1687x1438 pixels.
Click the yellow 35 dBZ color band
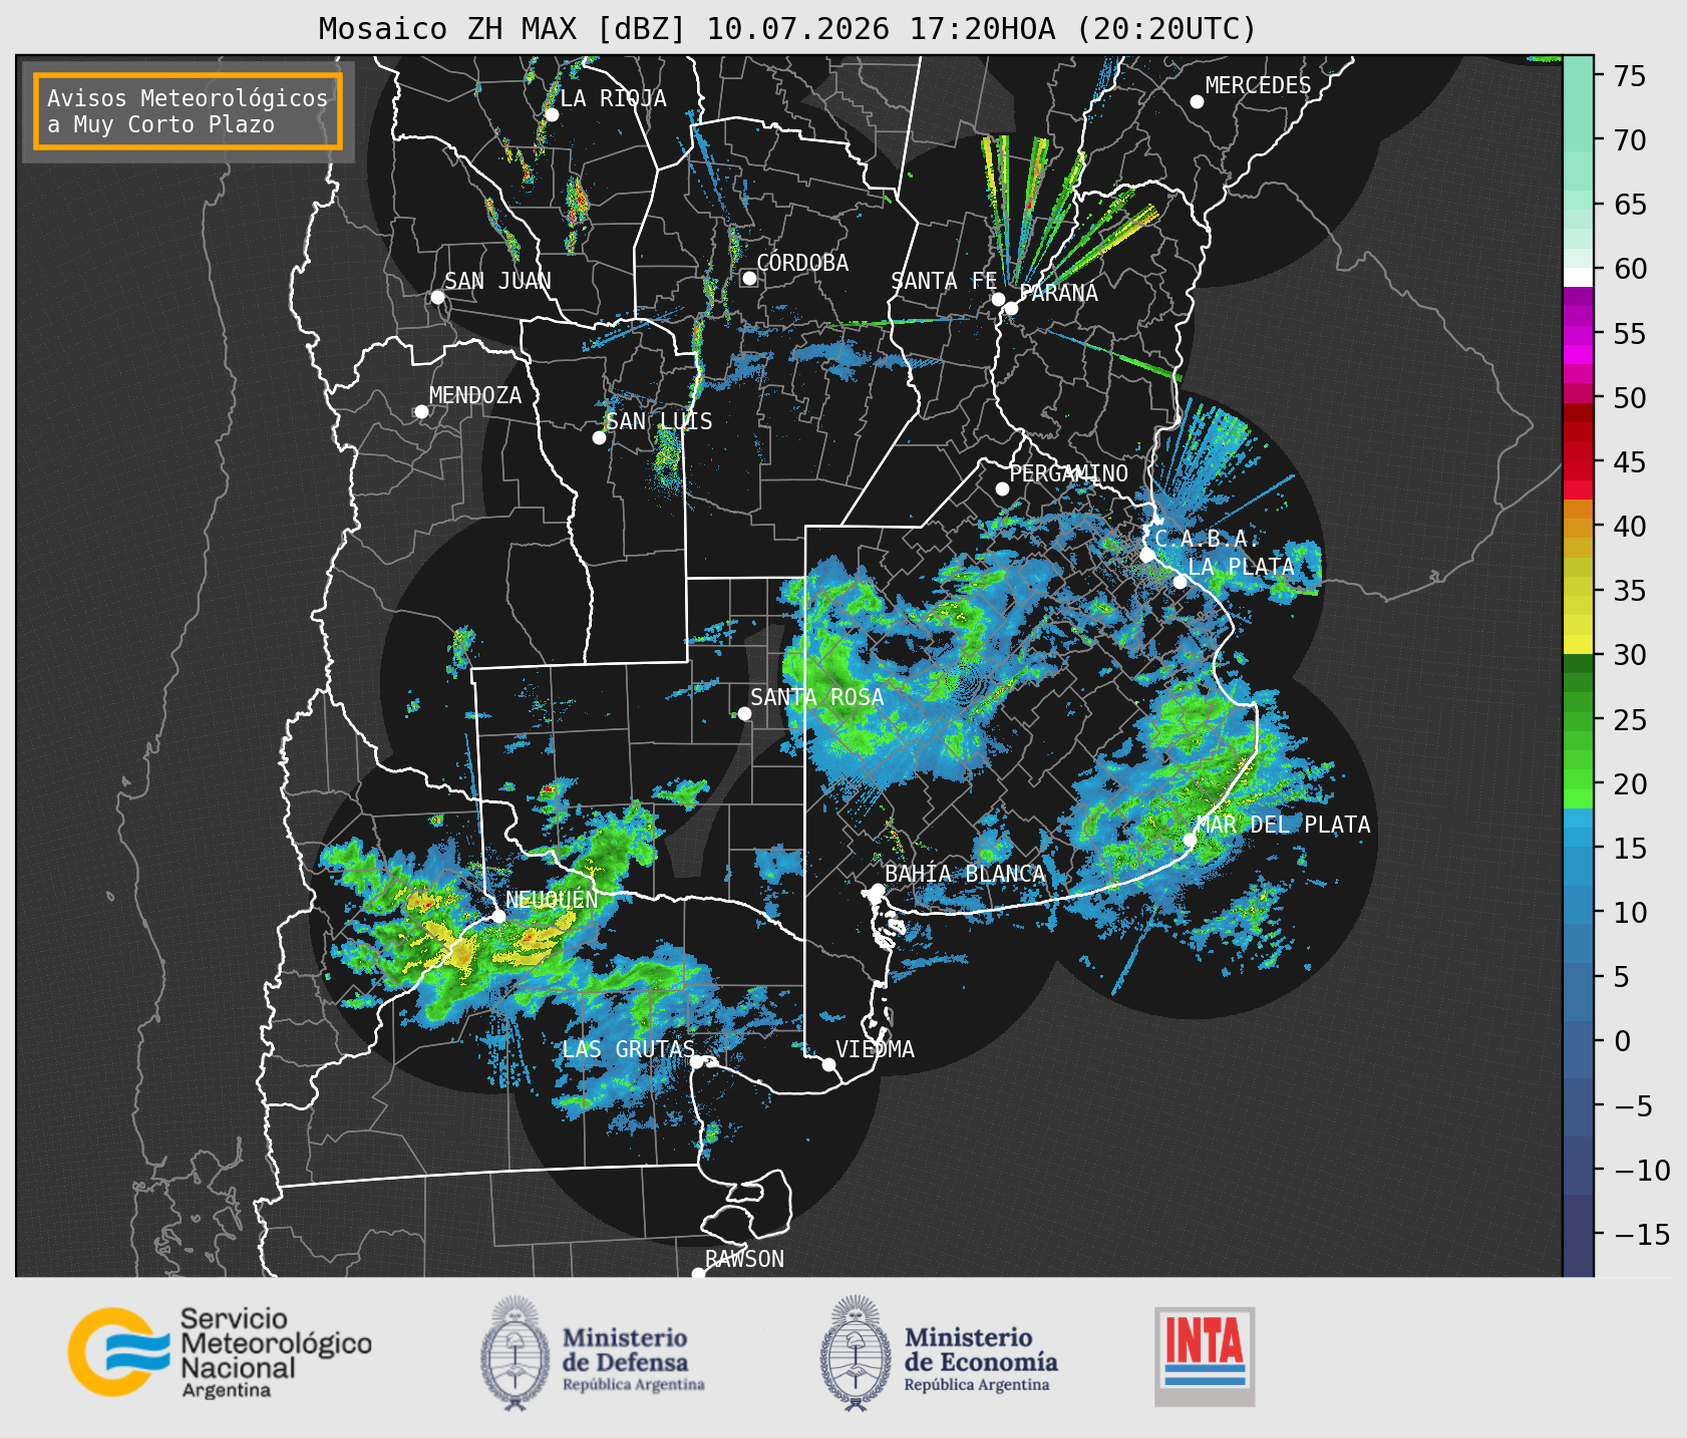pos(1578,592)
